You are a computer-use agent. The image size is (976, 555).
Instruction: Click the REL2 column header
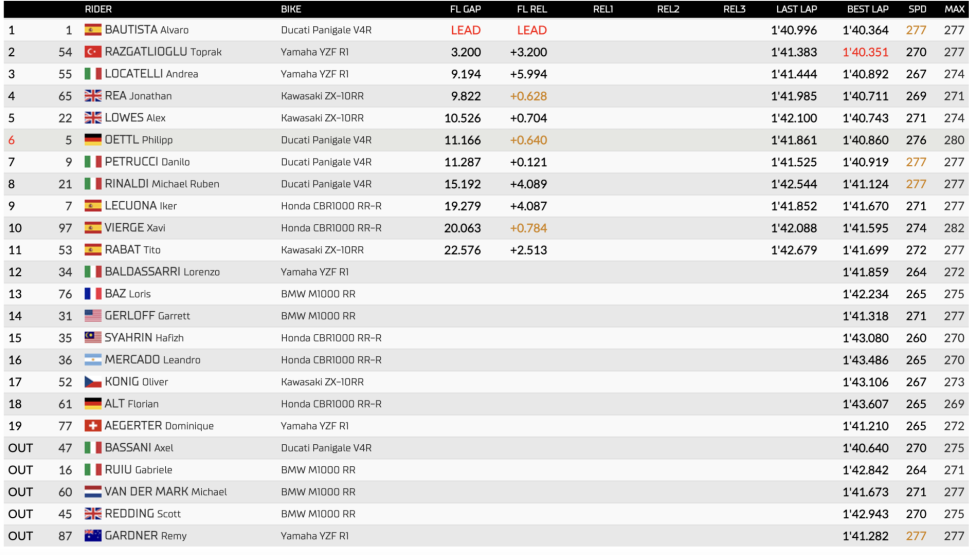tap(669, 9)
